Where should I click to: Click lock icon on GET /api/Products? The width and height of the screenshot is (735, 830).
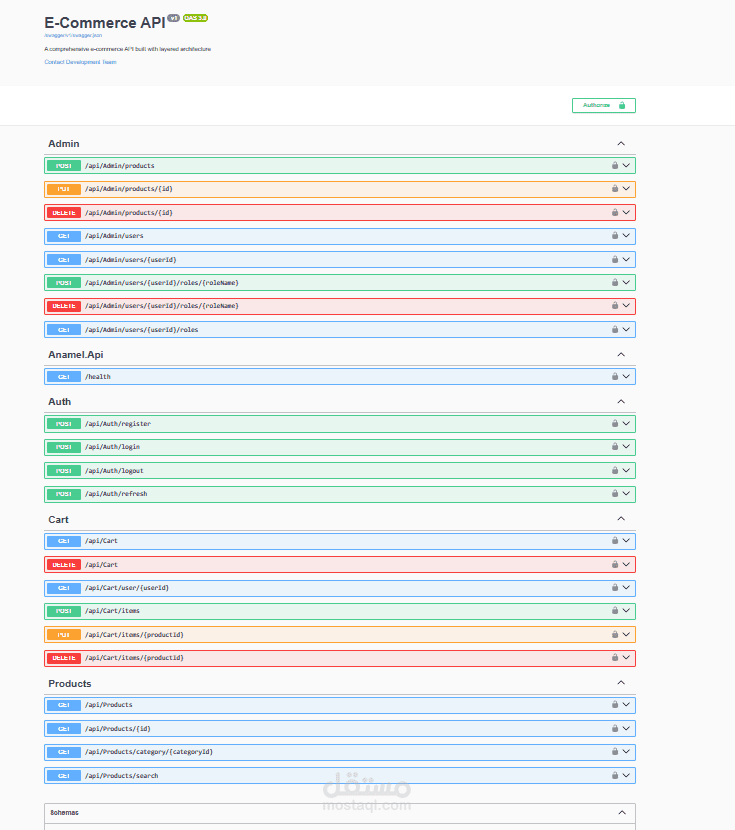tap(615, 705)
